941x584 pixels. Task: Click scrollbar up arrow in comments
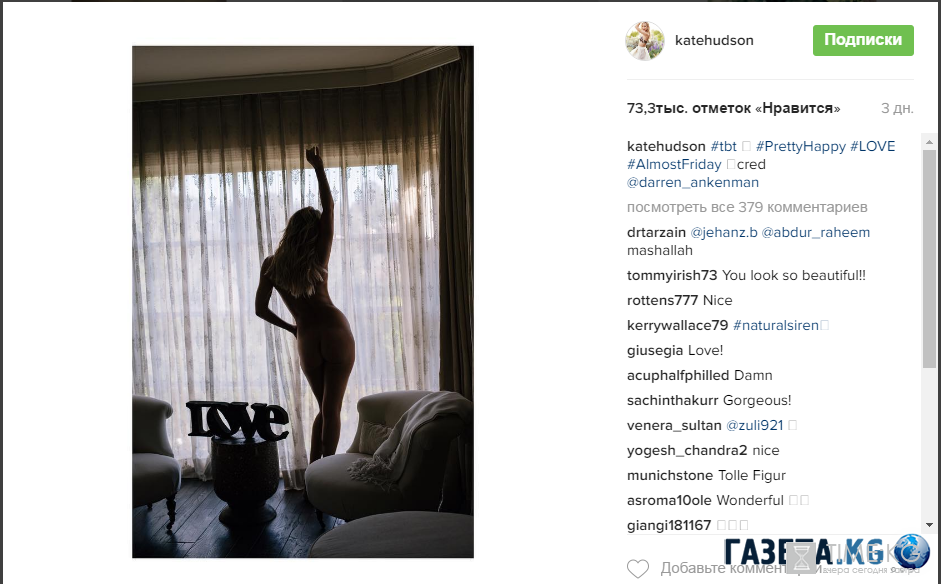coord(930,142)
